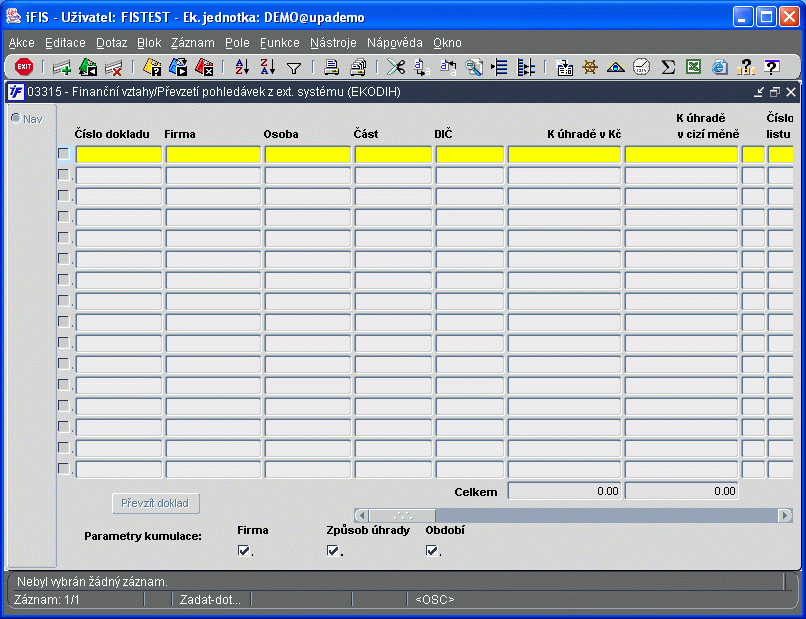The height and width of the screenshot is (619, 806).
Task: Open the Akce menu
Action: point(22,43)
